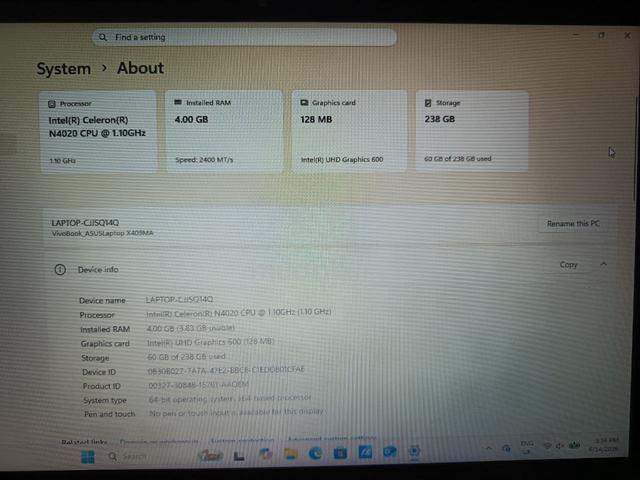Copy the Device info details
The height and width of the screenshot is (480, 640).
[569, 264]
